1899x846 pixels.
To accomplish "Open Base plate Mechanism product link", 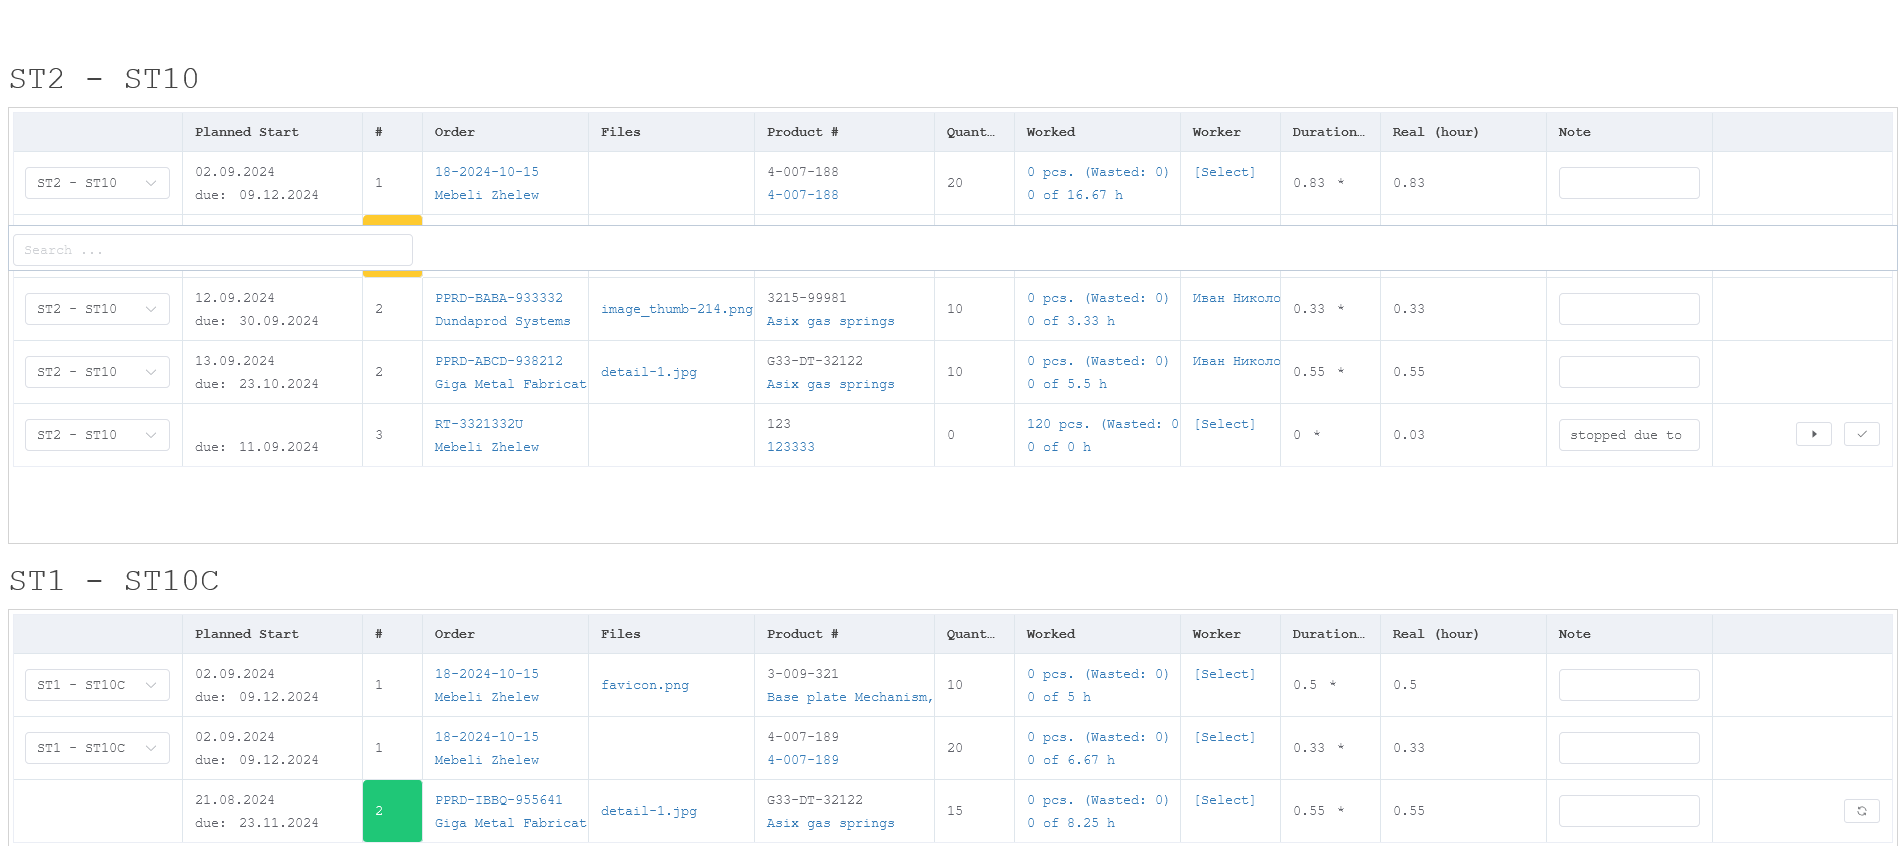I will (849, 697).
